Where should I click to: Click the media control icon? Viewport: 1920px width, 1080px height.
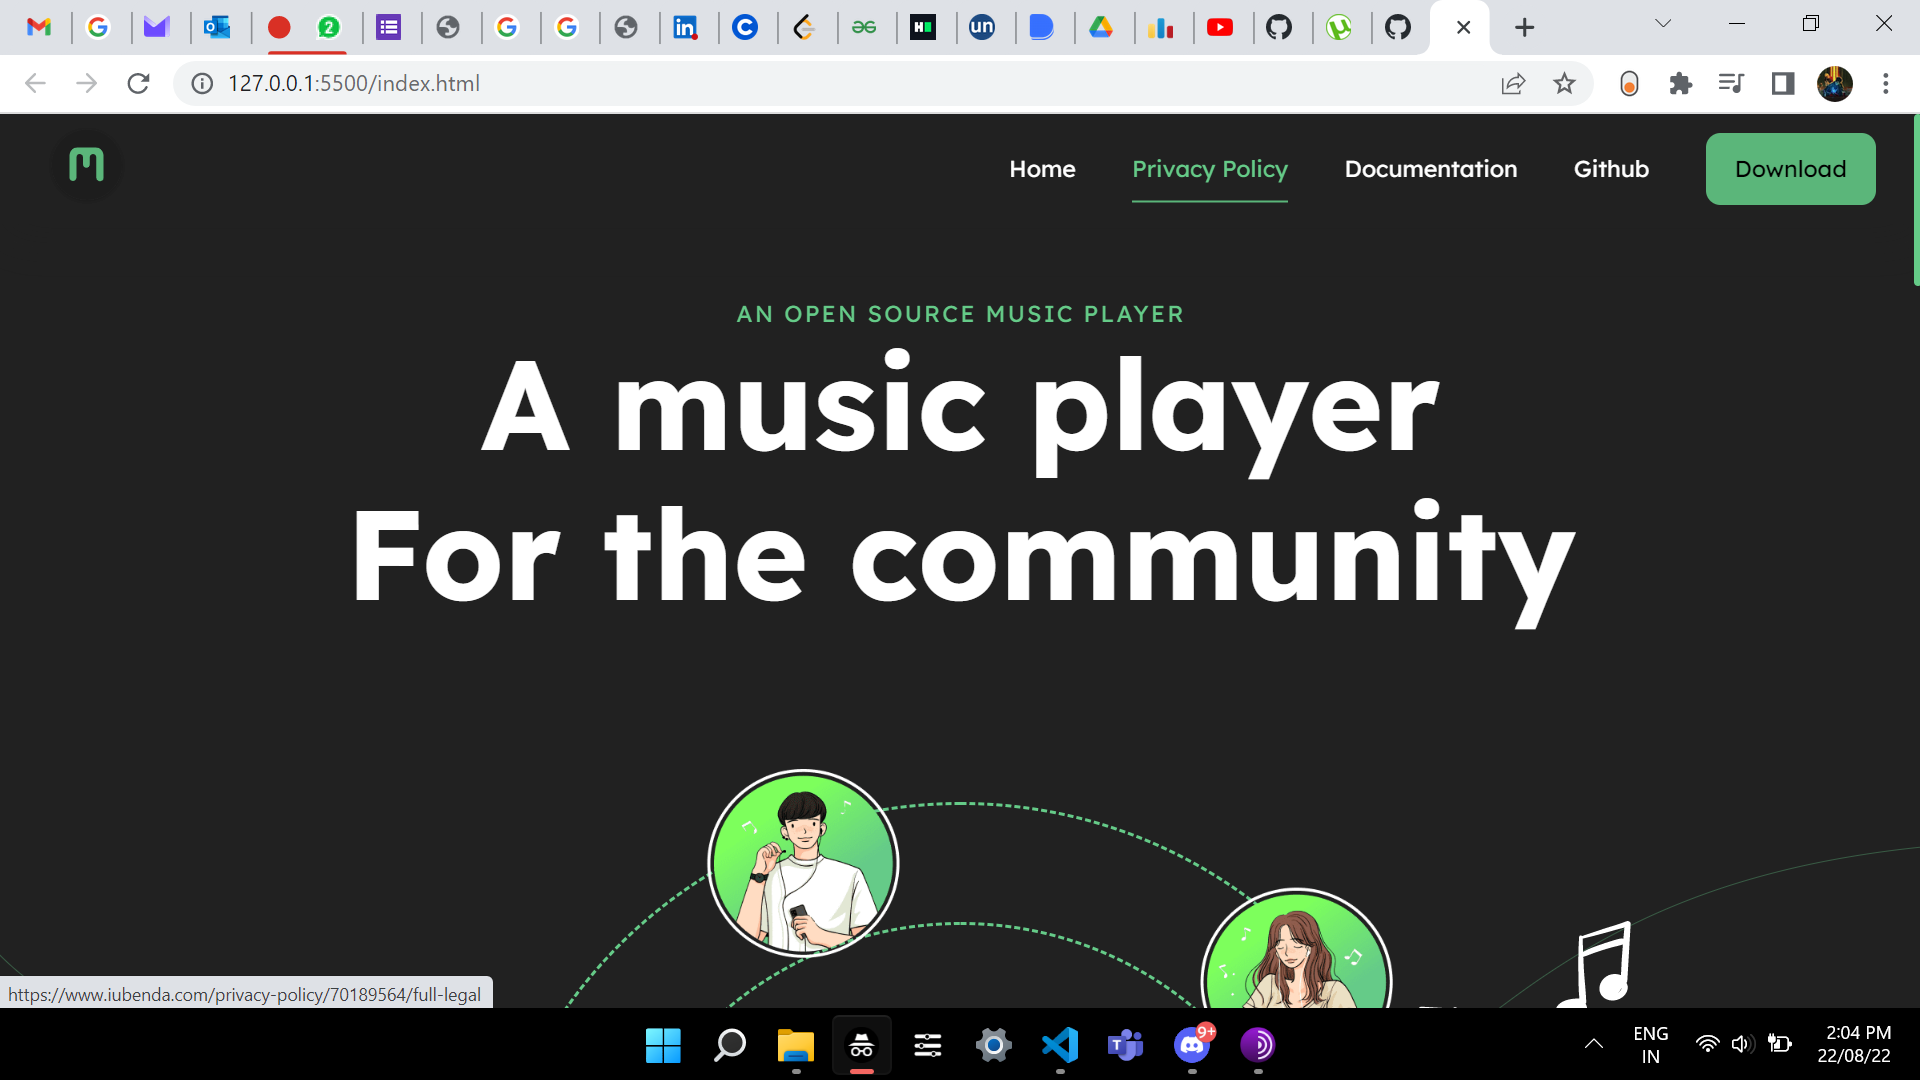click(x=1731, y=84)
